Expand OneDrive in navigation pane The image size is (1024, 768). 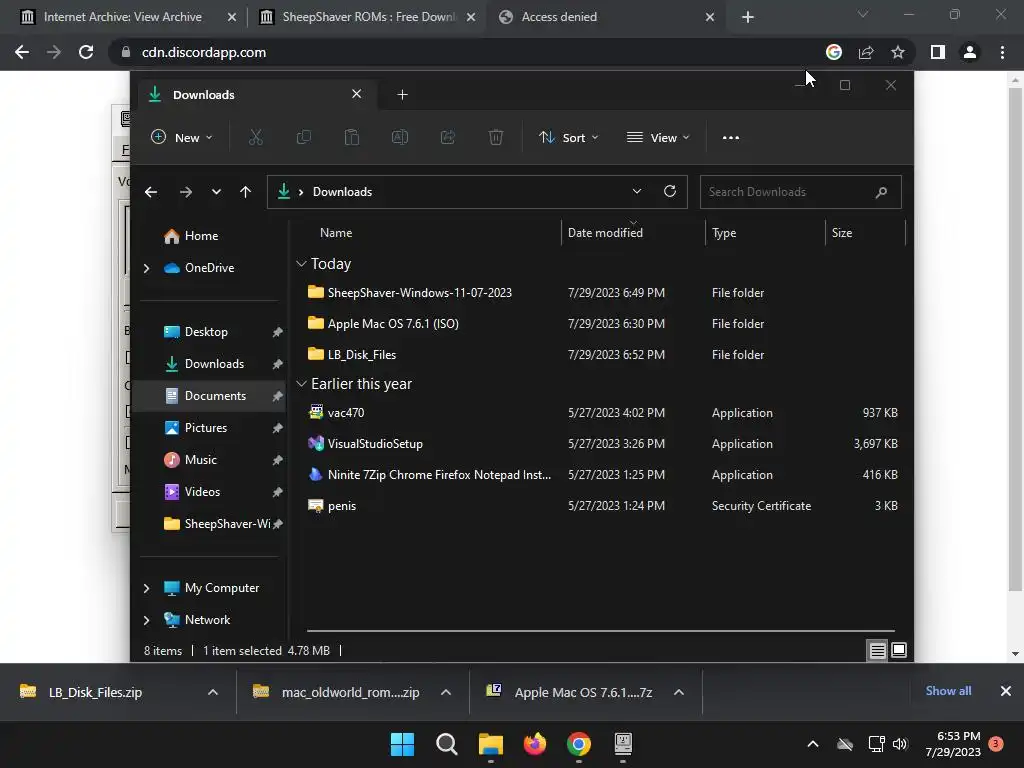tap(146, 268)
